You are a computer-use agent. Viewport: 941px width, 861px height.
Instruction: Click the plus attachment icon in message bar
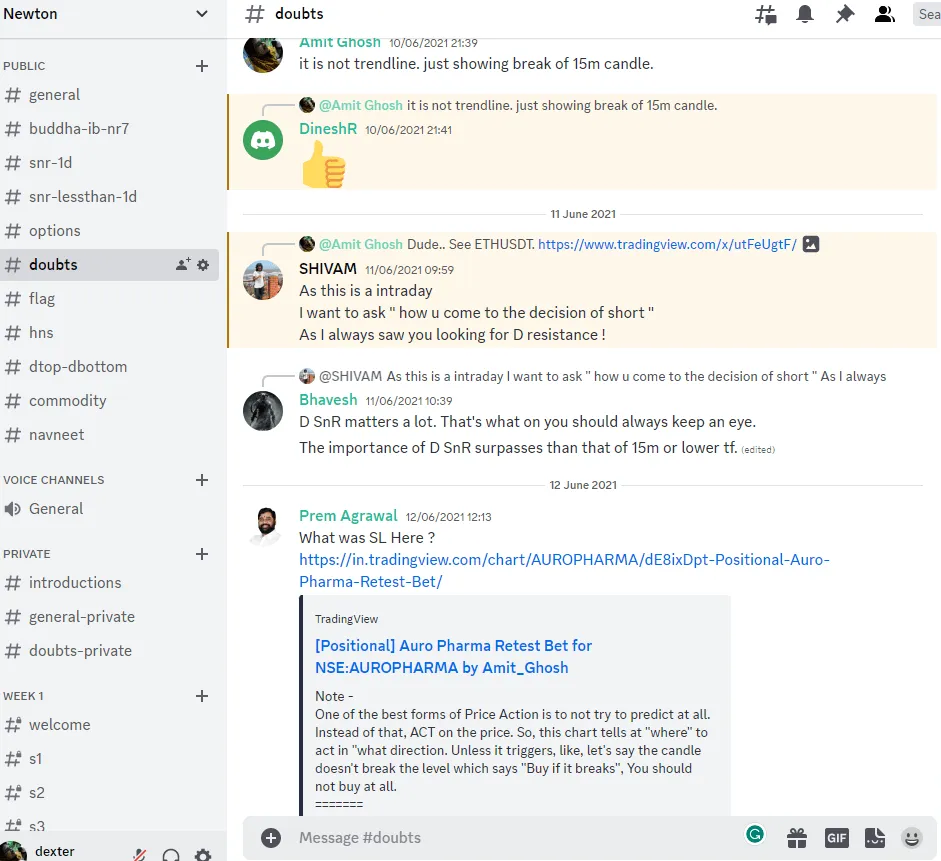point(271,837)
